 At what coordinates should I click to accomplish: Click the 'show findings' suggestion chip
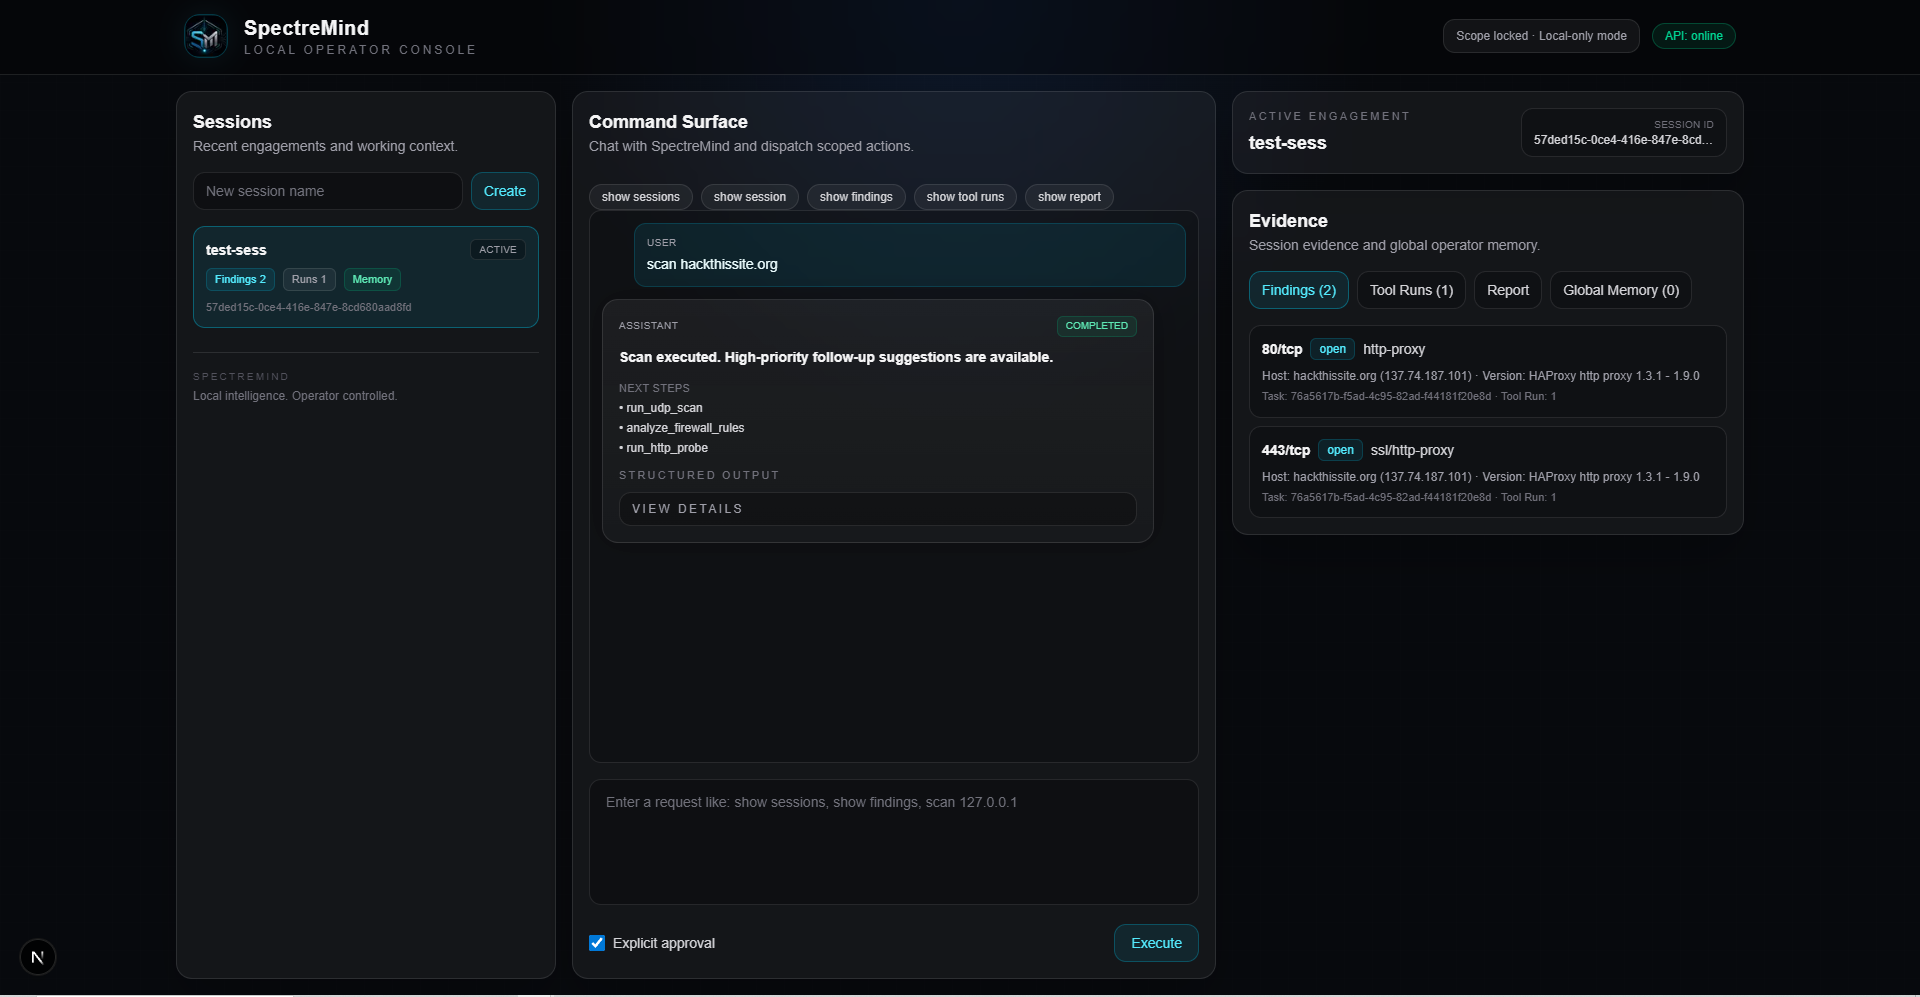(x=855, y=196)
